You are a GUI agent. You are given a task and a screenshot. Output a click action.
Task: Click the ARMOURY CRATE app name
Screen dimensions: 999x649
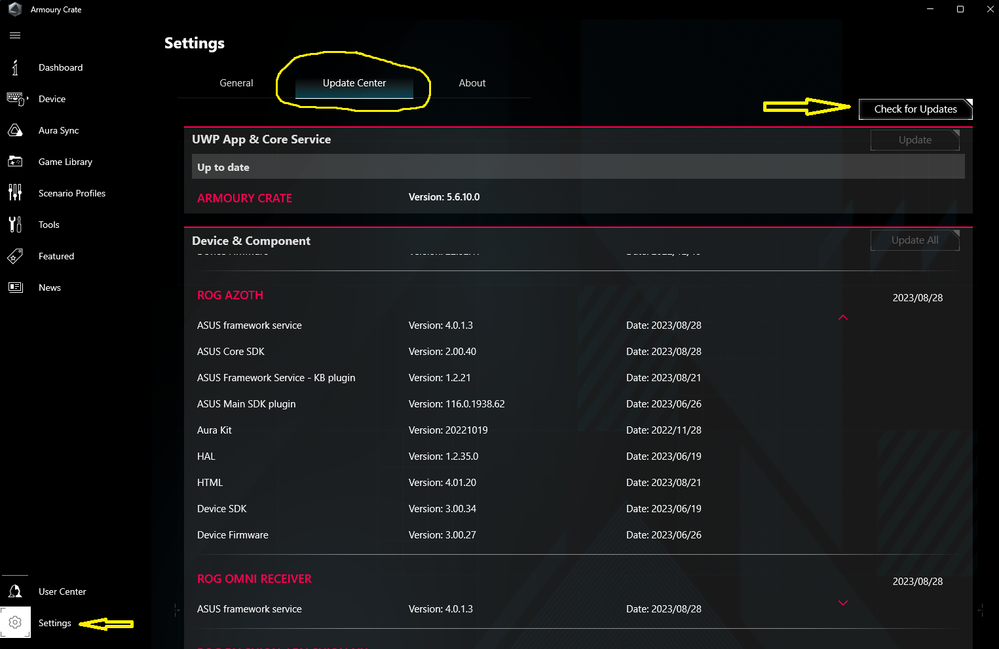click(x=245, y=198)
